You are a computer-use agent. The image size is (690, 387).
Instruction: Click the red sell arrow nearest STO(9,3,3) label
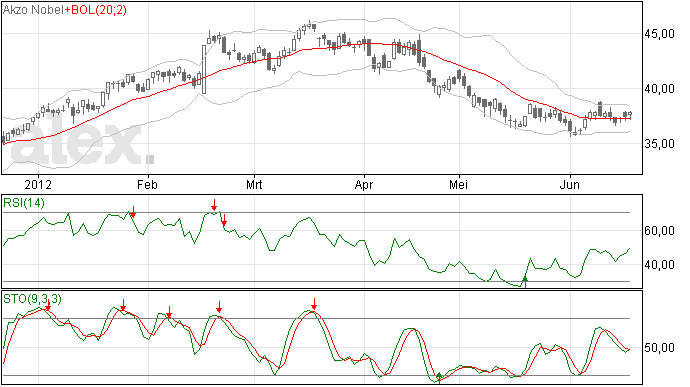click(x=48, y=306)
